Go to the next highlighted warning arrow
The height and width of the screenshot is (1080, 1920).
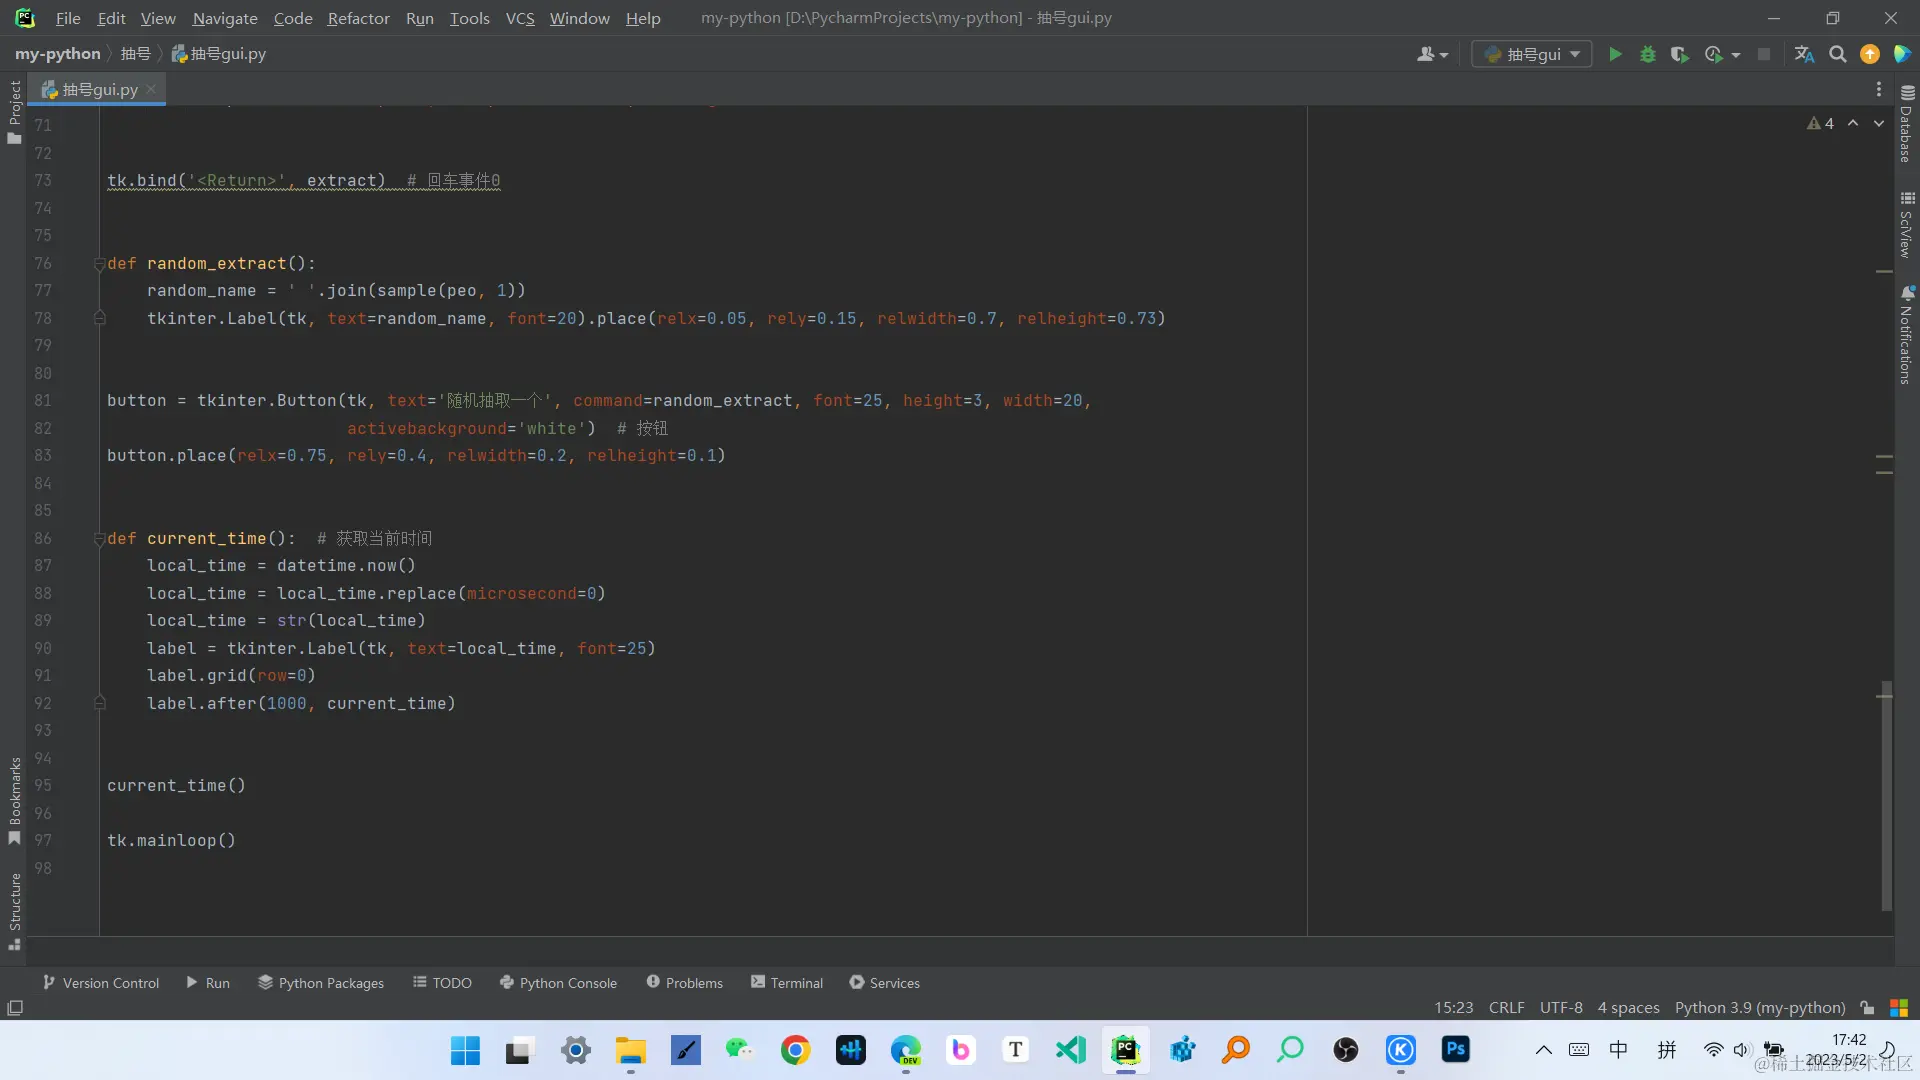1879,123
